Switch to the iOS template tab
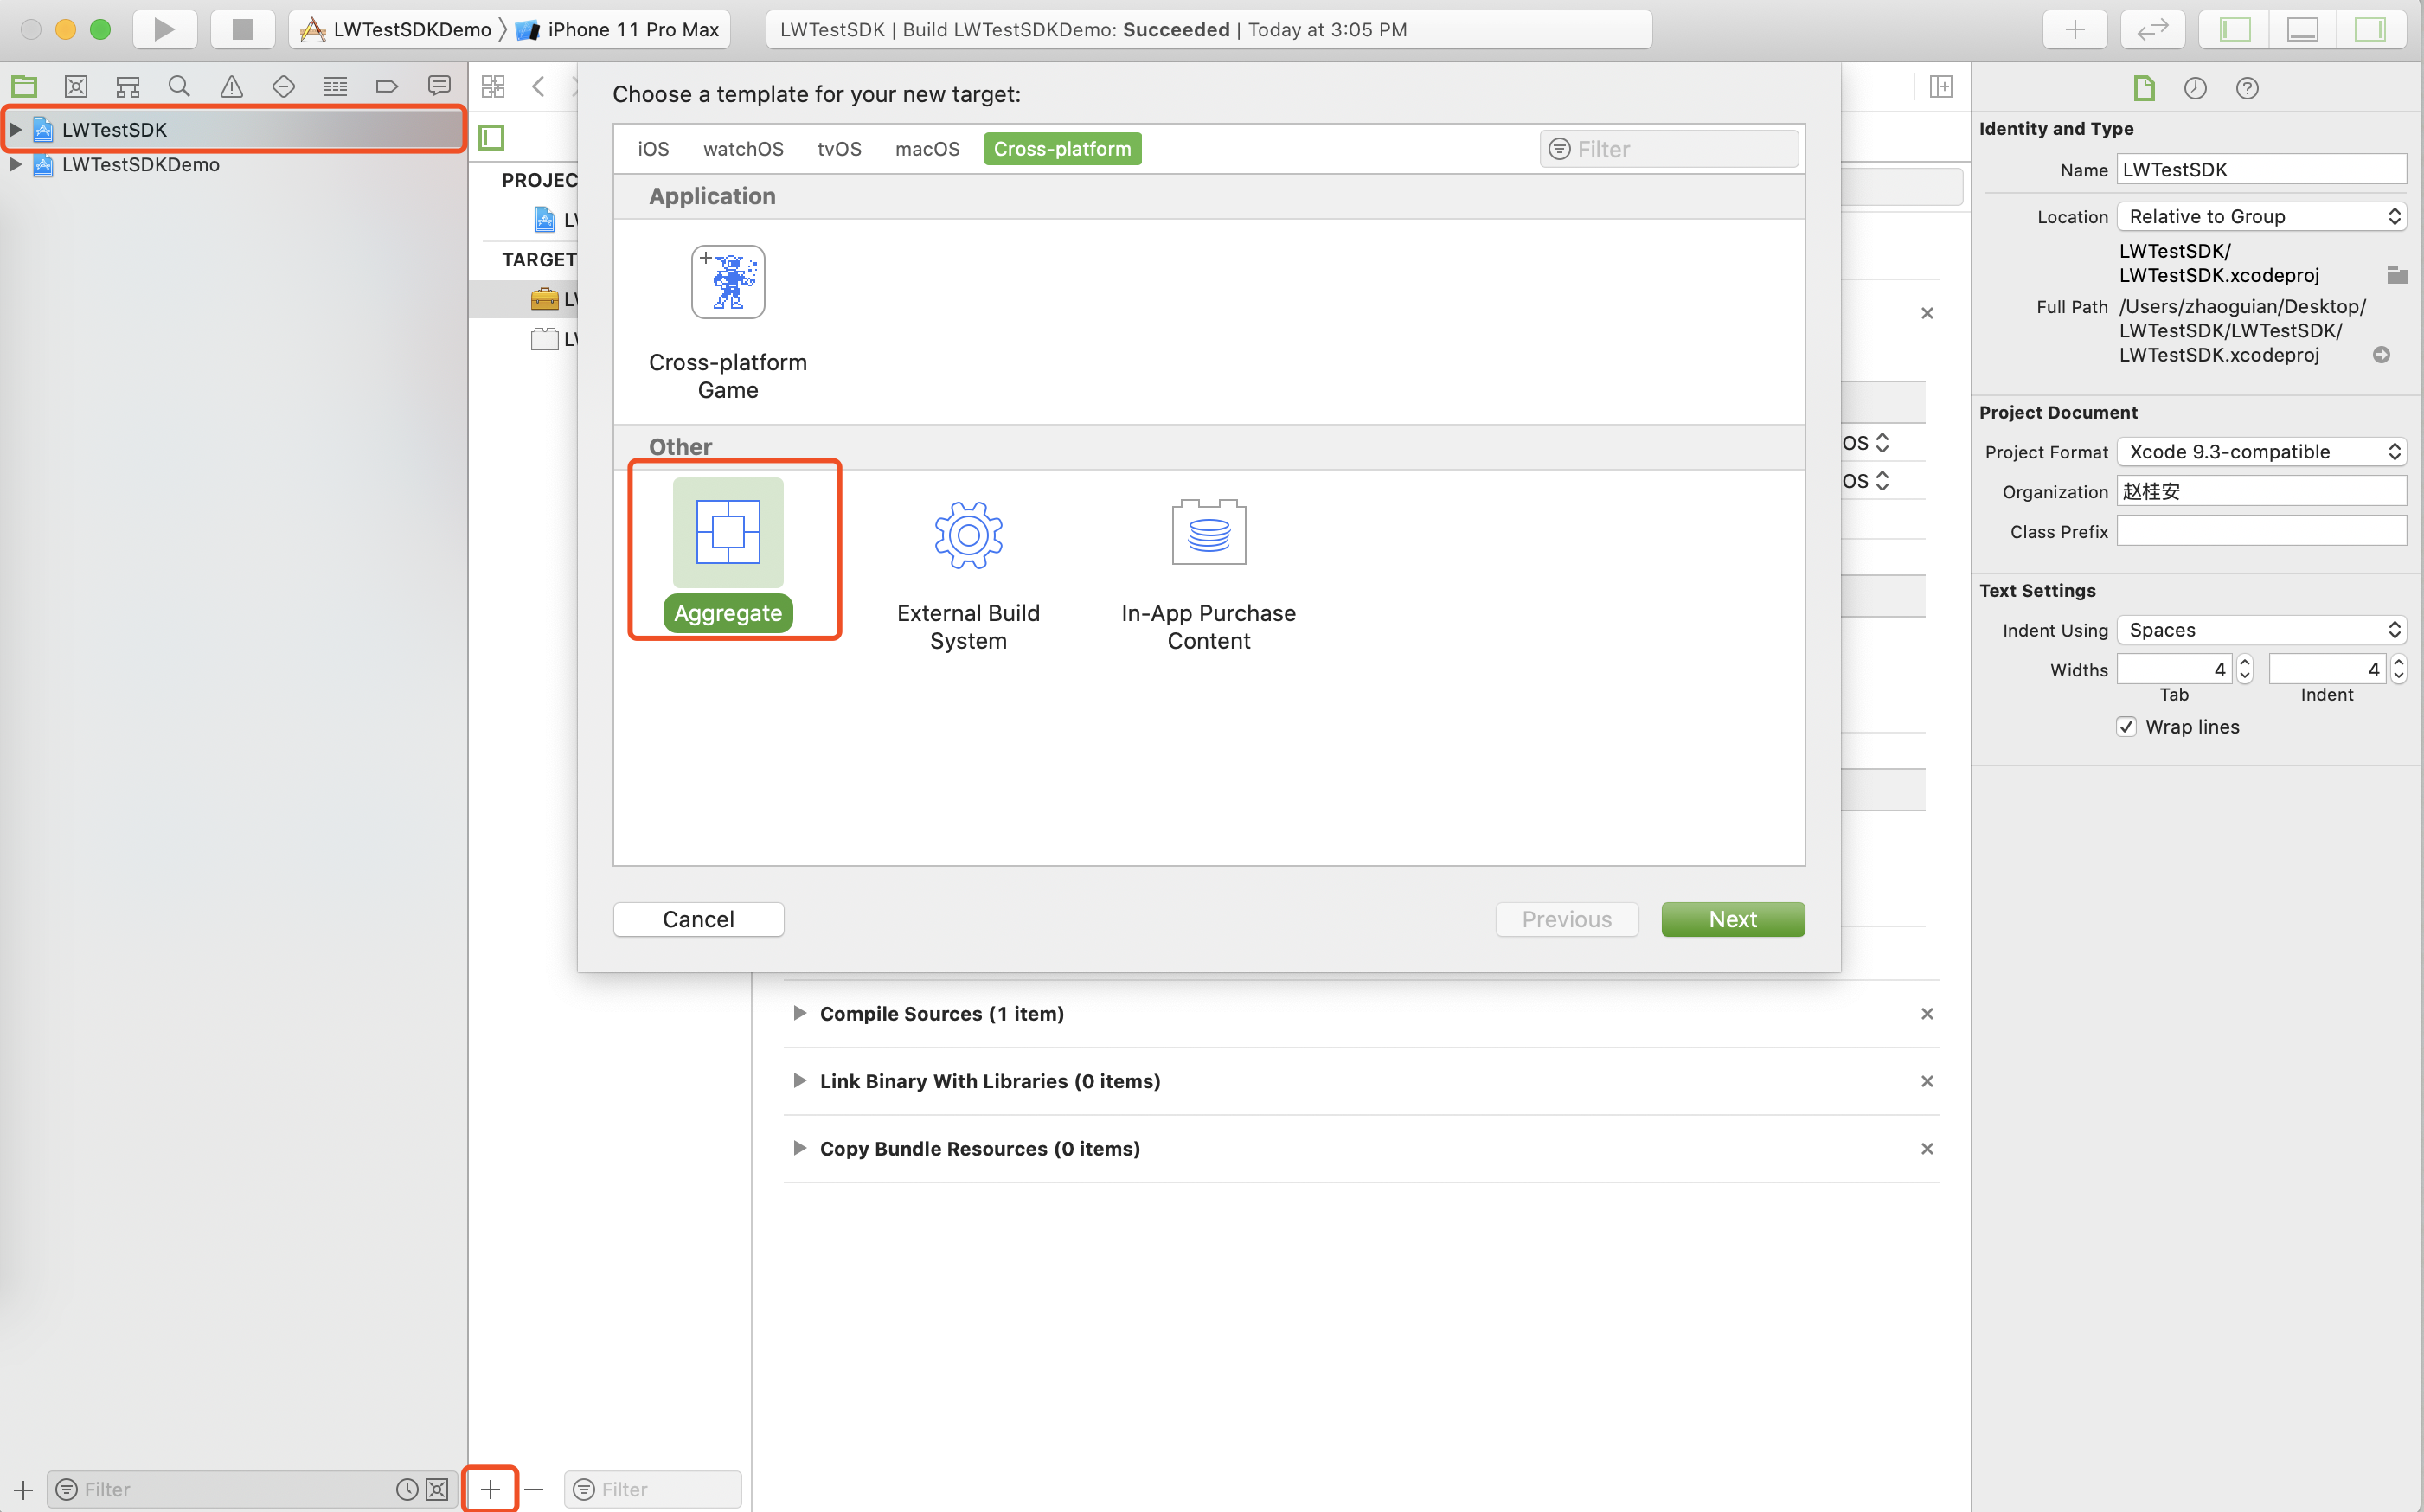This screenshot has width=2424, height=1512. (x=653, y=149)
